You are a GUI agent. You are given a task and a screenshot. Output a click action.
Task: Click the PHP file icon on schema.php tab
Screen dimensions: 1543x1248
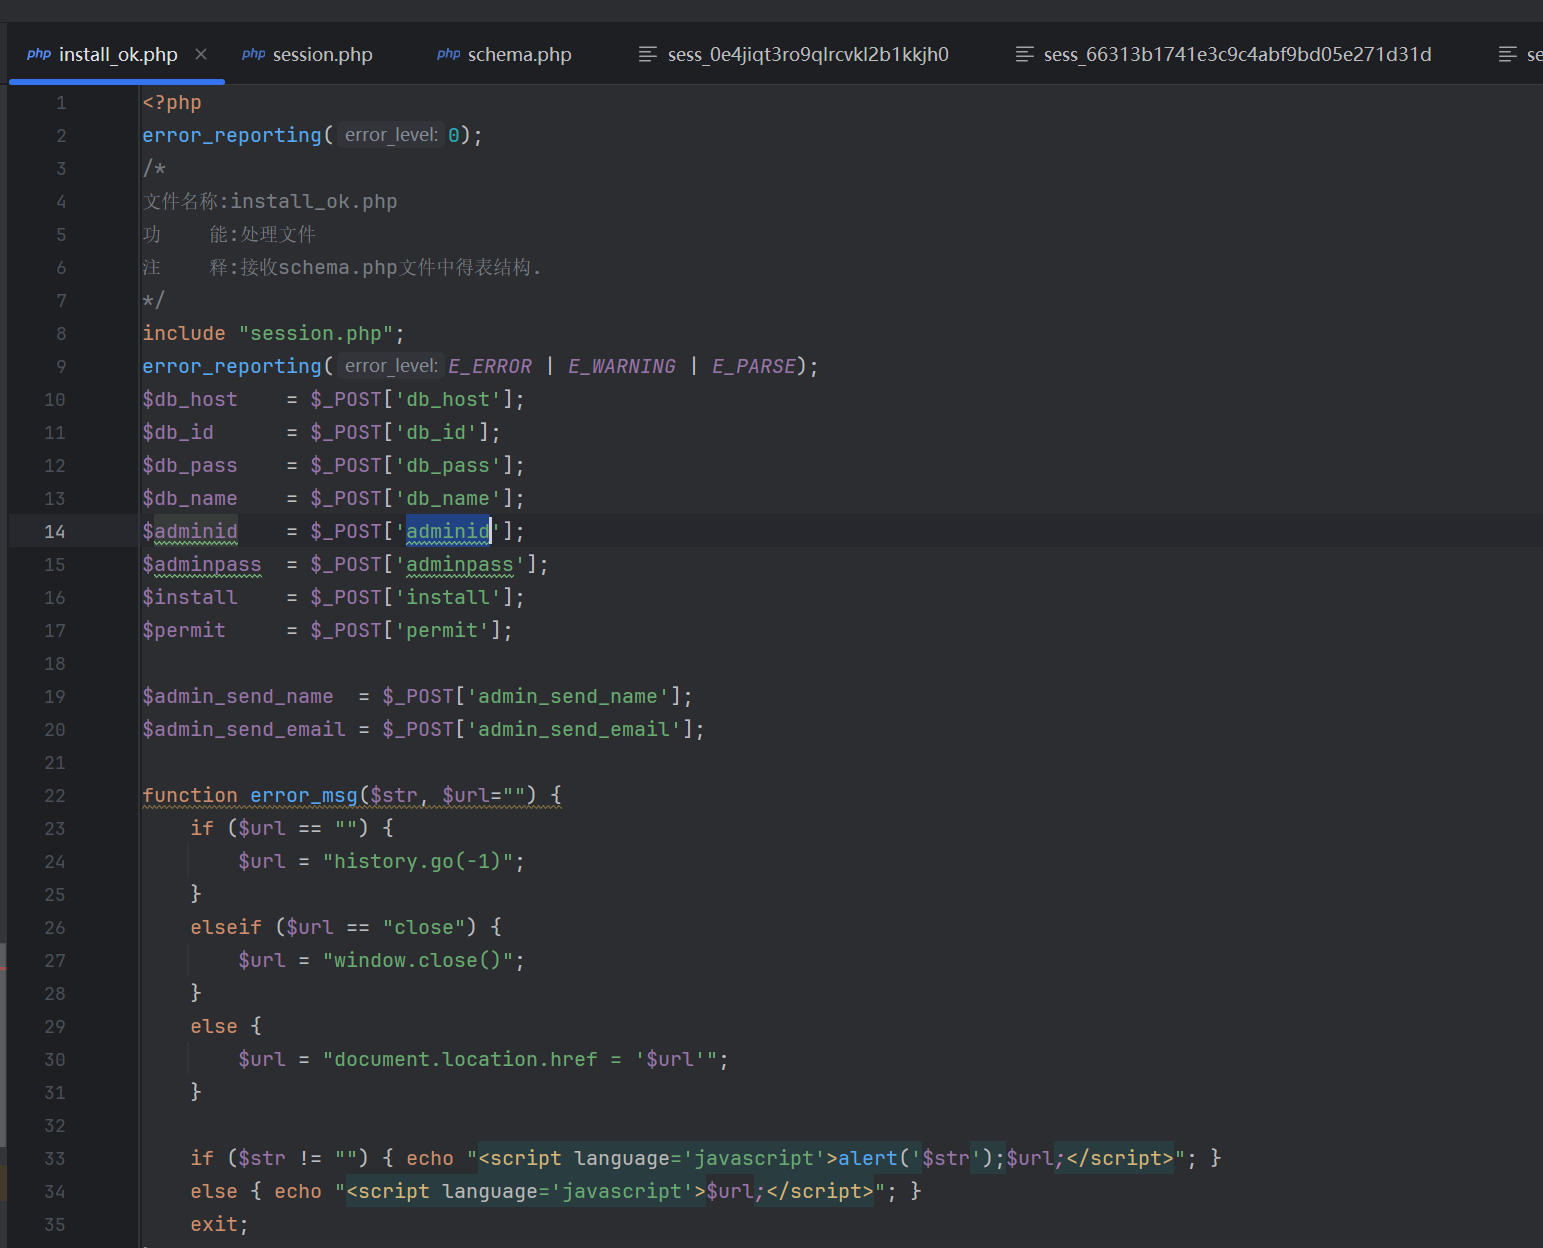point(449,54)
